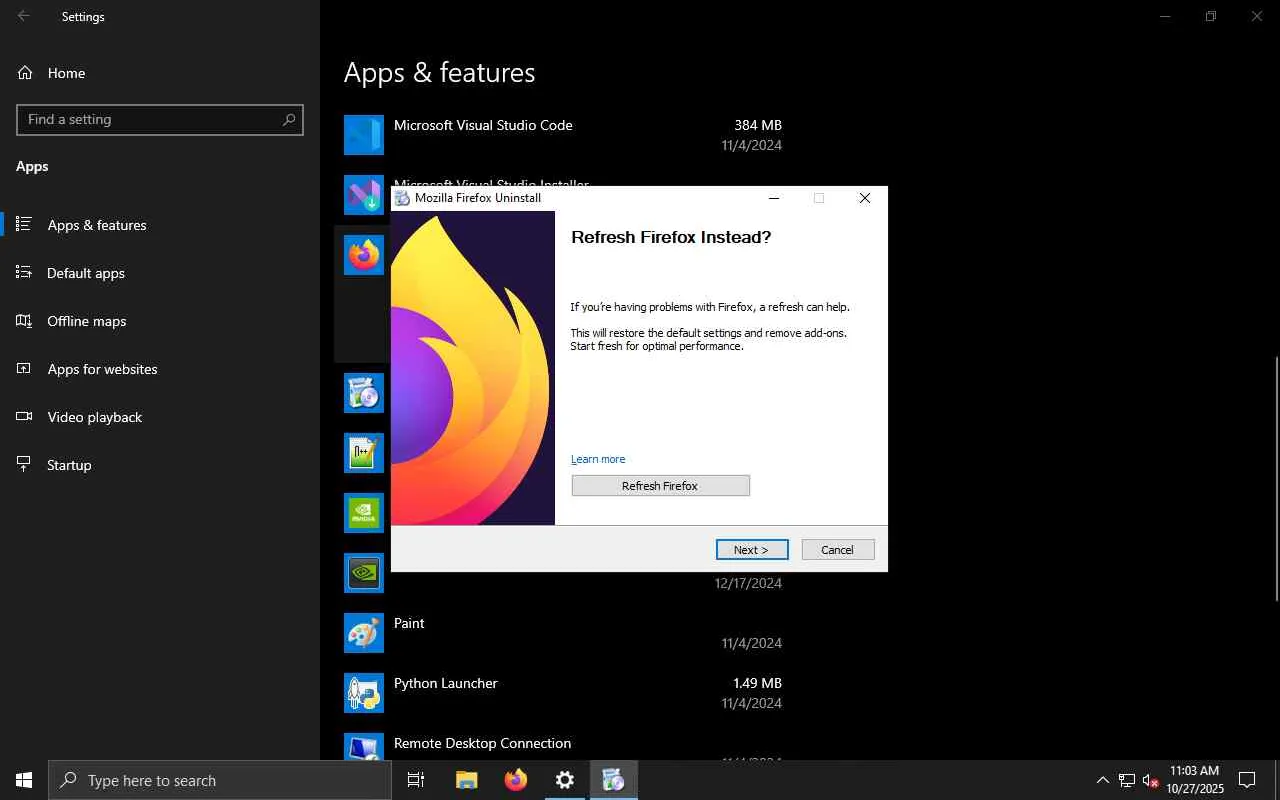This screenshot has width=1280, height=800.
Task: Open Task View from the taskbar
Action: tap(416, 780)
